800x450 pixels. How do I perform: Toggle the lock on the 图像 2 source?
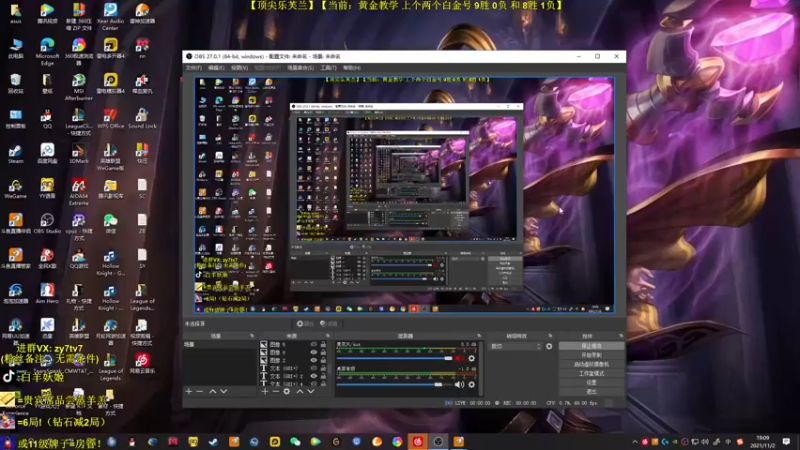point(323,360)
